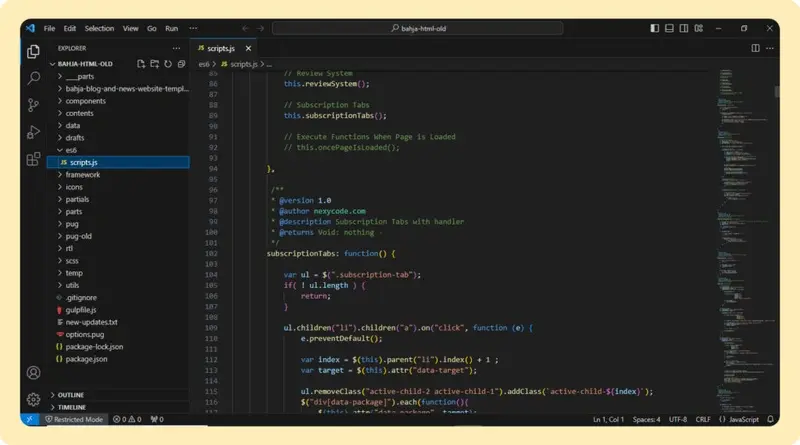Open Explorer views and more actions menu
The width and height of the screenshot is (800, 445).
tap(176, 48)
